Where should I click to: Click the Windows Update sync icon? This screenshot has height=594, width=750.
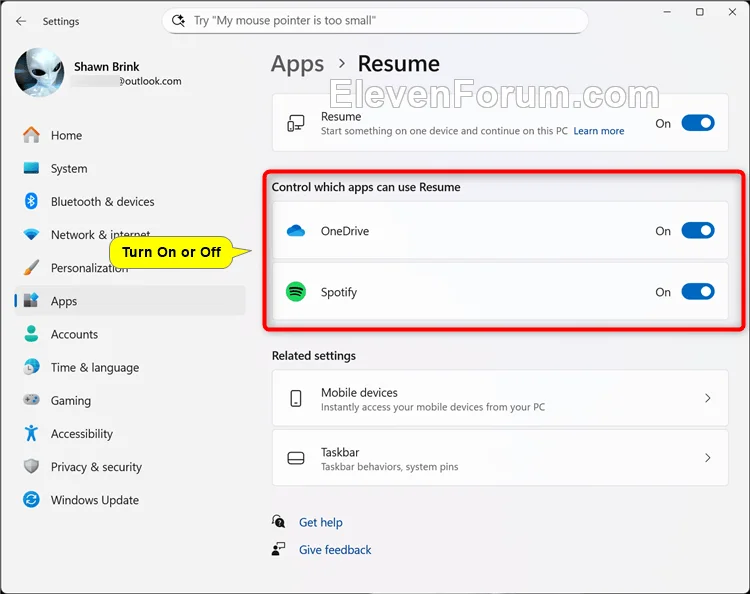pos(32,499)
